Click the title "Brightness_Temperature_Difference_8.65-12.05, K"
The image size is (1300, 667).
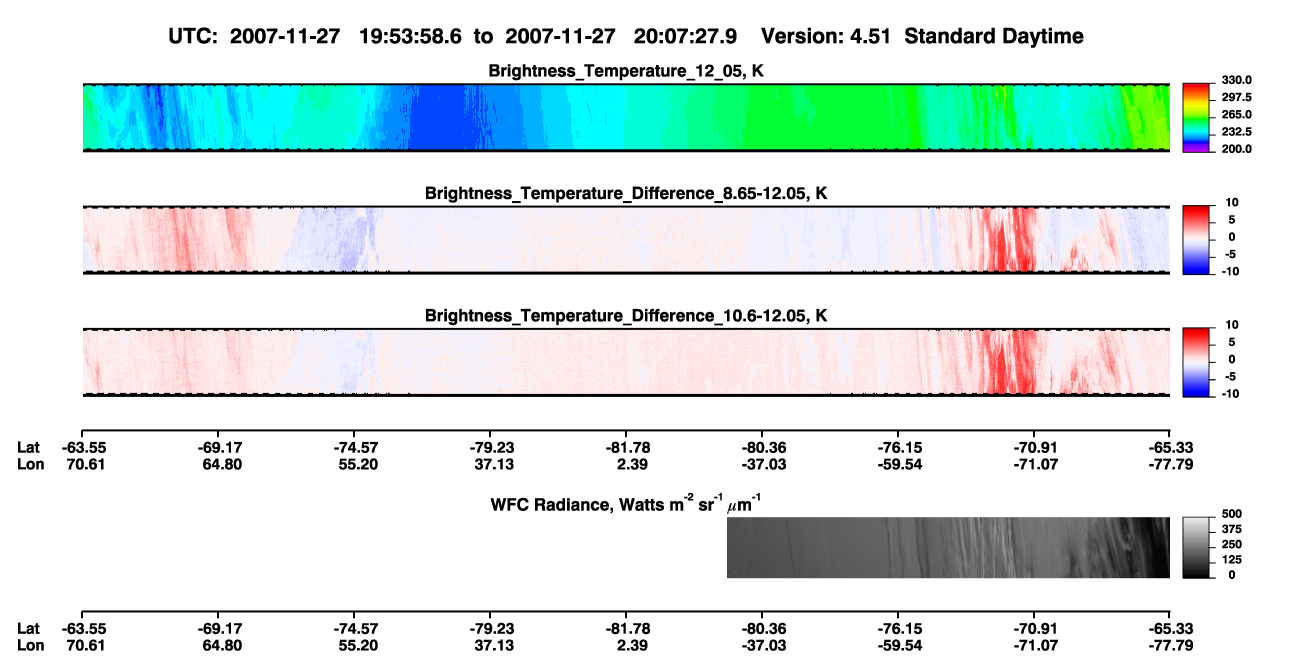pos(625,193)
